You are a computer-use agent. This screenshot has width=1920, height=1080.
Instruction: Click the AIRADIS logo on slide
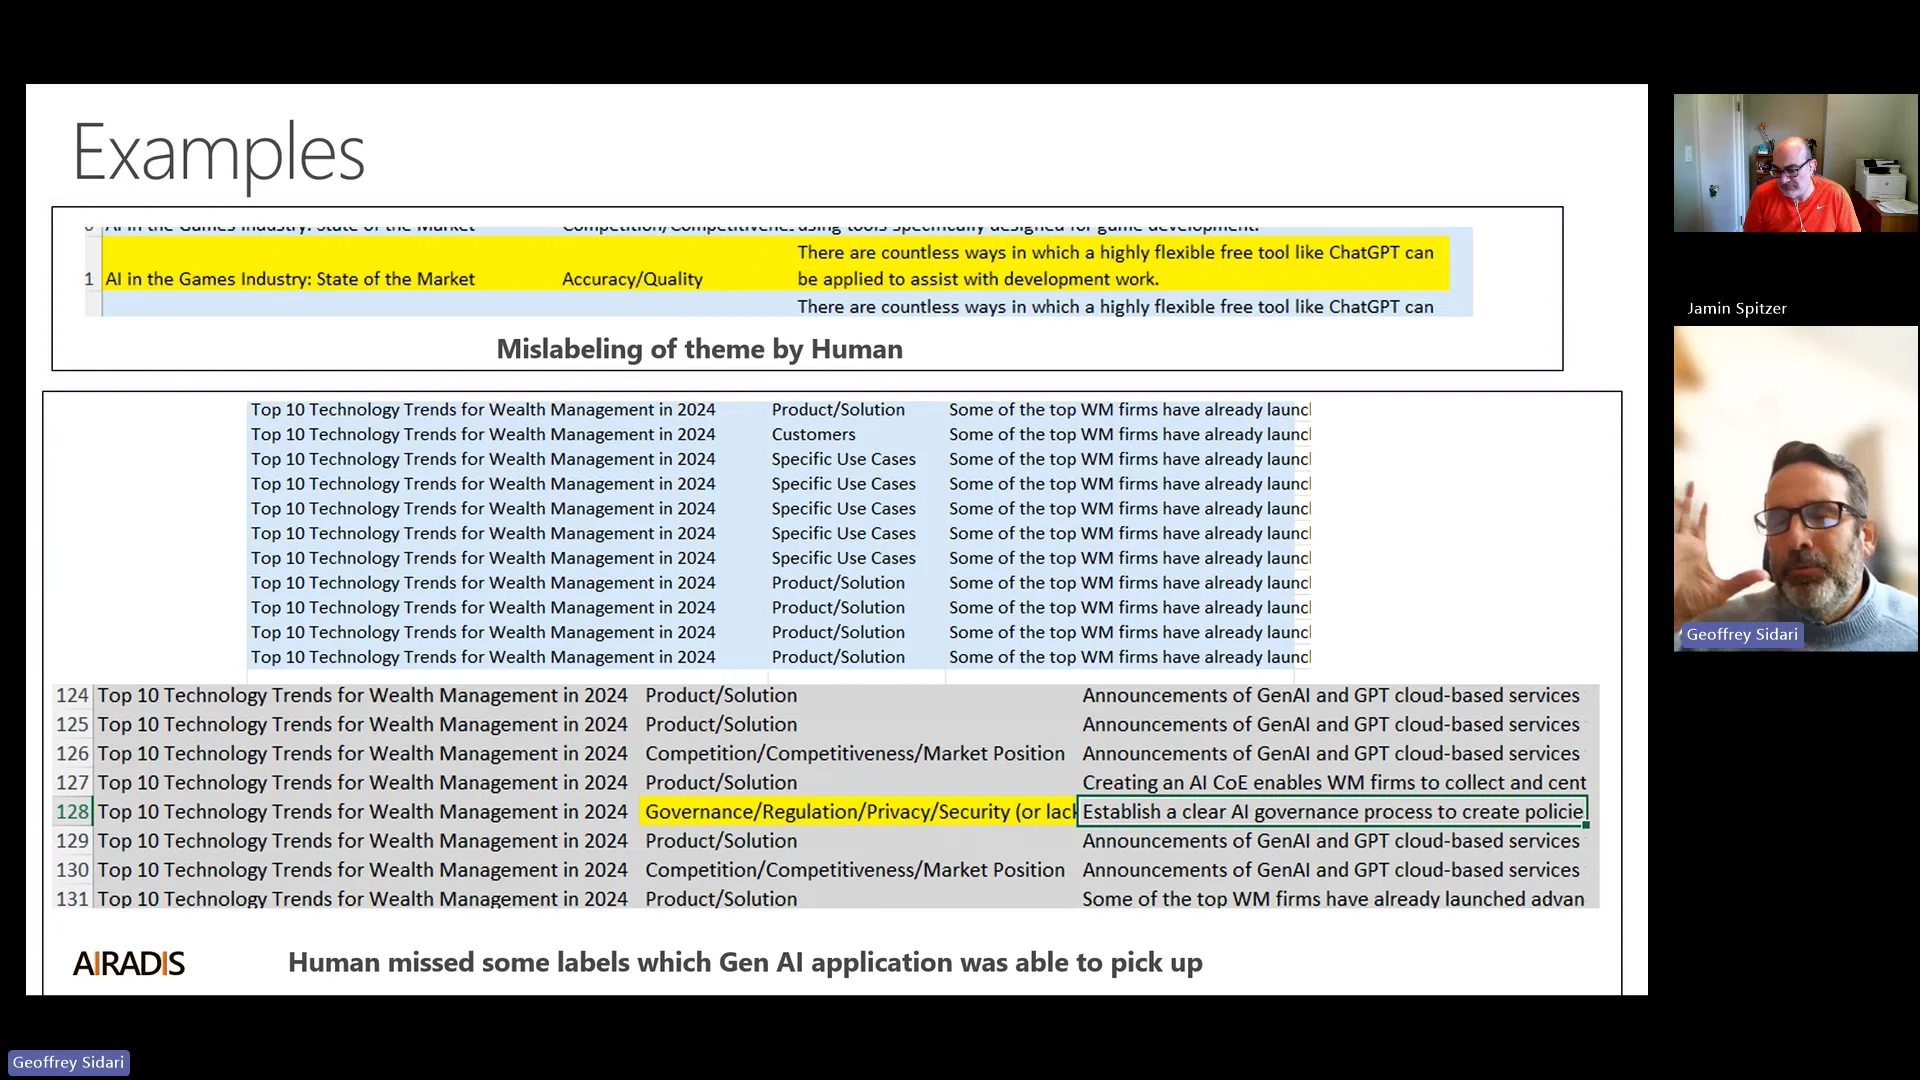click(x=129, y=963)
